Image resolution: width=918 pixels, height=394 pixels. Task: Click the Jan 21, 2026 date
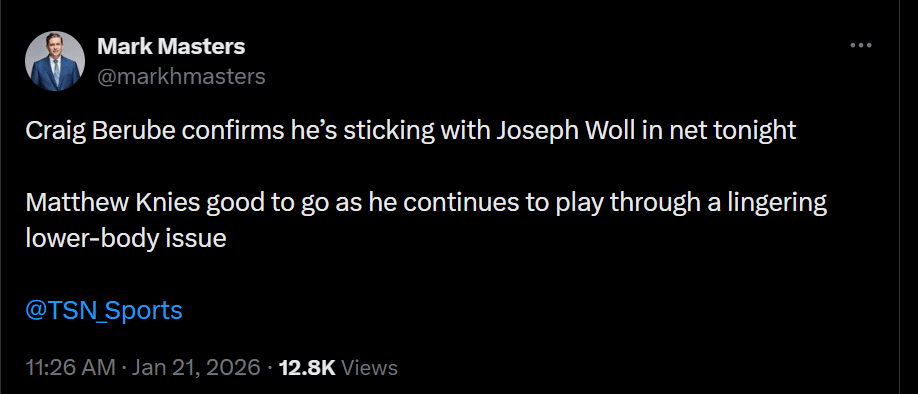196,368
